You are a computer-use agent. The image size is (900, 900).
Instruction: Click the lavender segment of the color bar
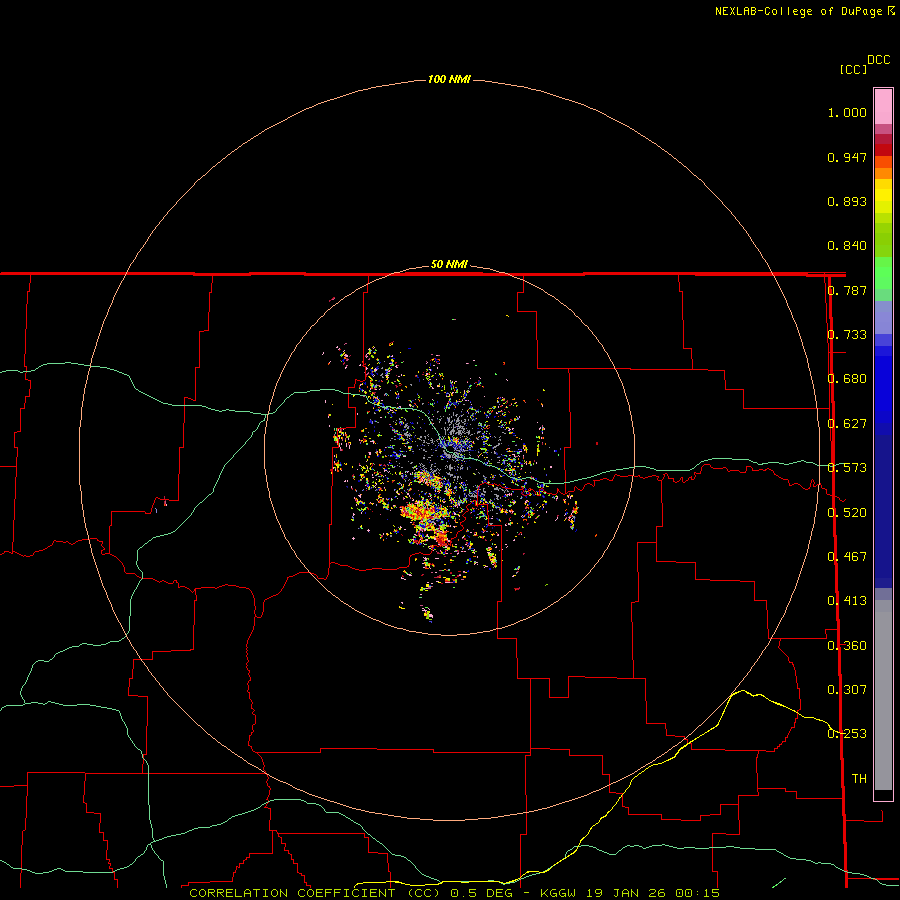point(883,317)
